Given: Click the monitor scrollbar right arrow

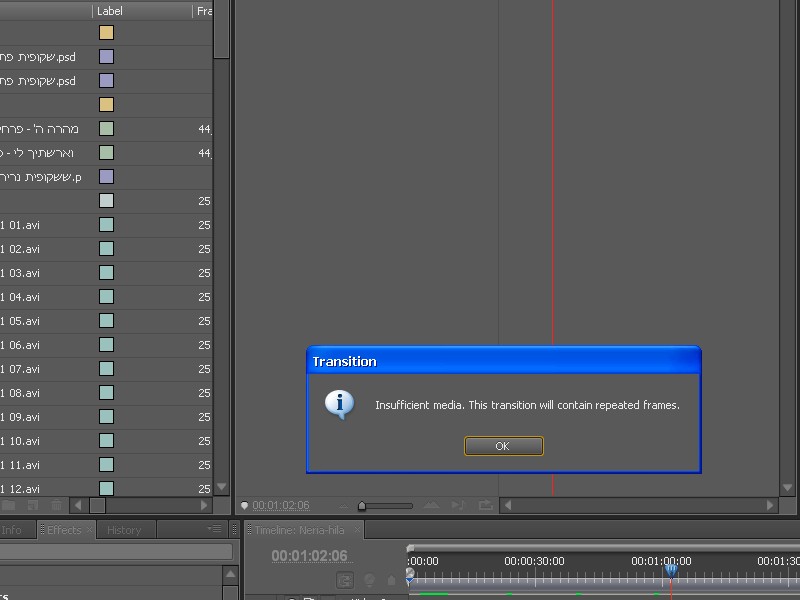Looking at the screenshot, I should pos(771,506).
